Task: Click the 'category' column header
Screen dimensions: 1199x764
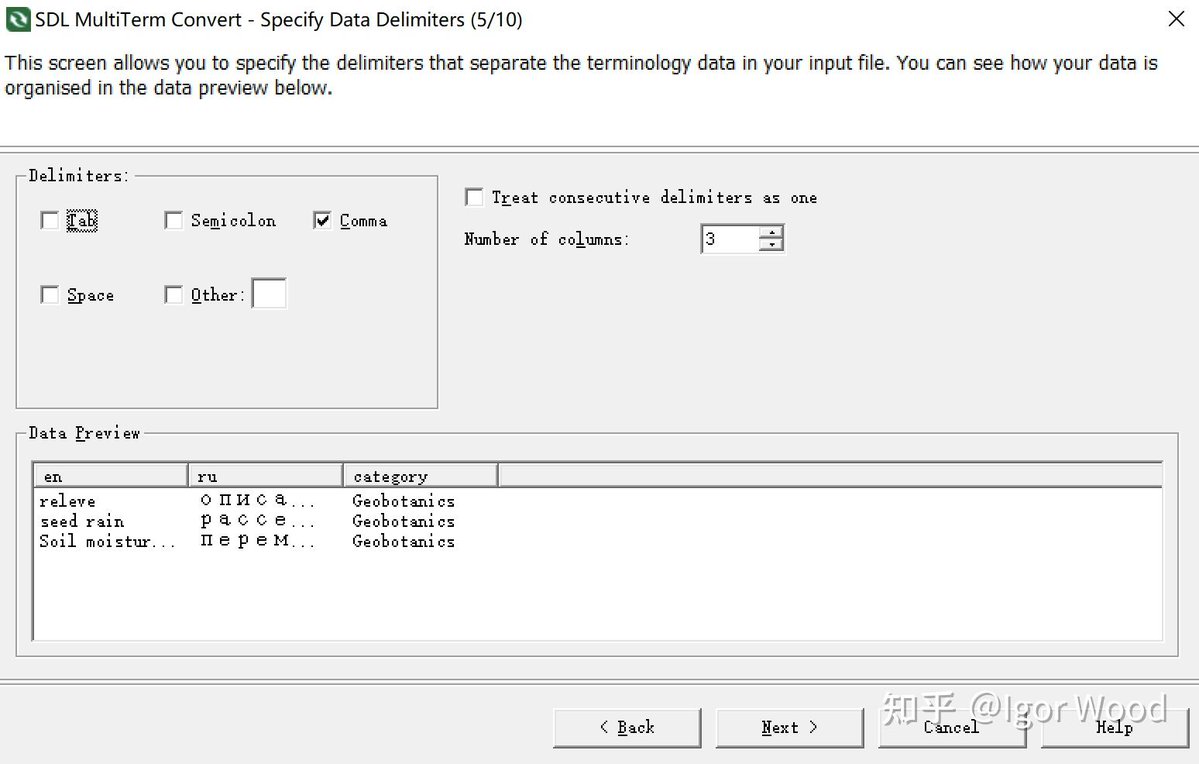Action: tap(420, 476)
